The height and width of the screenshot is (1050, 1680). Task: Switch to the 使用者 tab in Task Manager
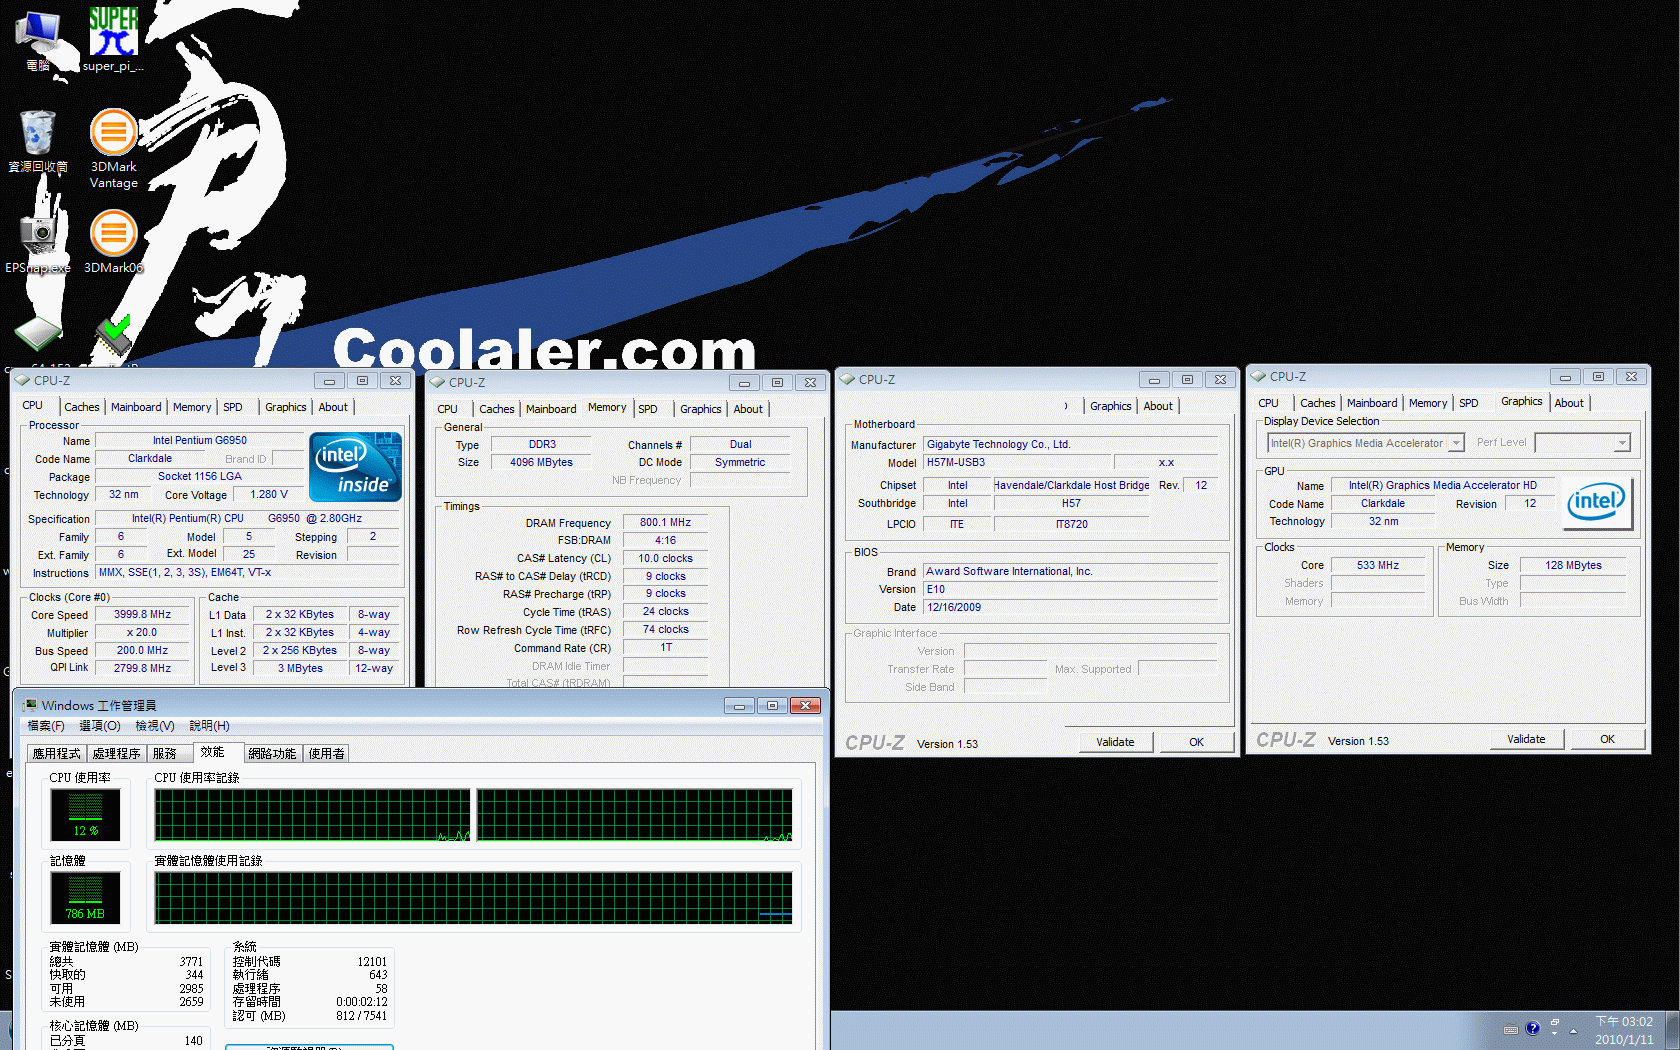326,754
